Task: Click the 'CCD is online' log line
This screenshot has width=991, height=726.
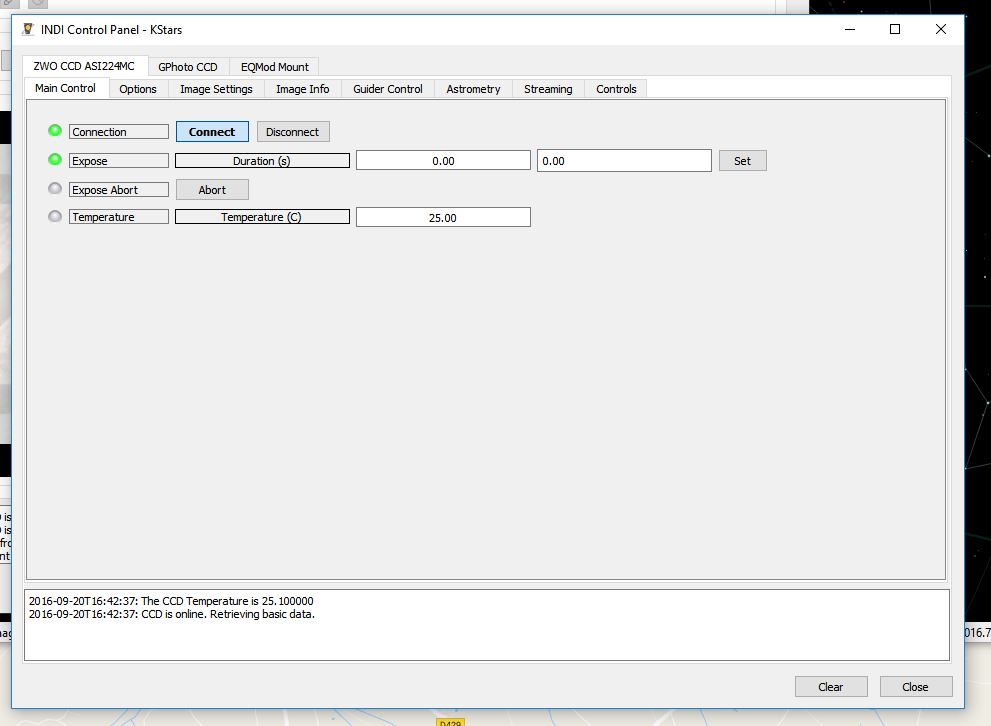Action: click(x=171, y=614)
